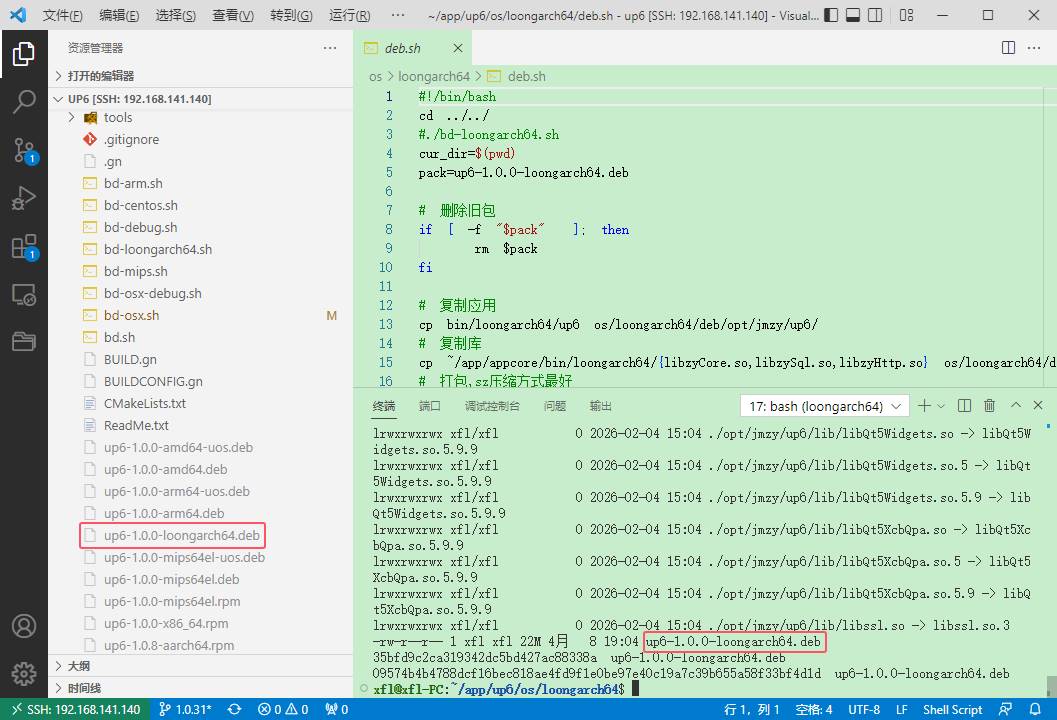Open the 文件(F) menu

[62, 16]
